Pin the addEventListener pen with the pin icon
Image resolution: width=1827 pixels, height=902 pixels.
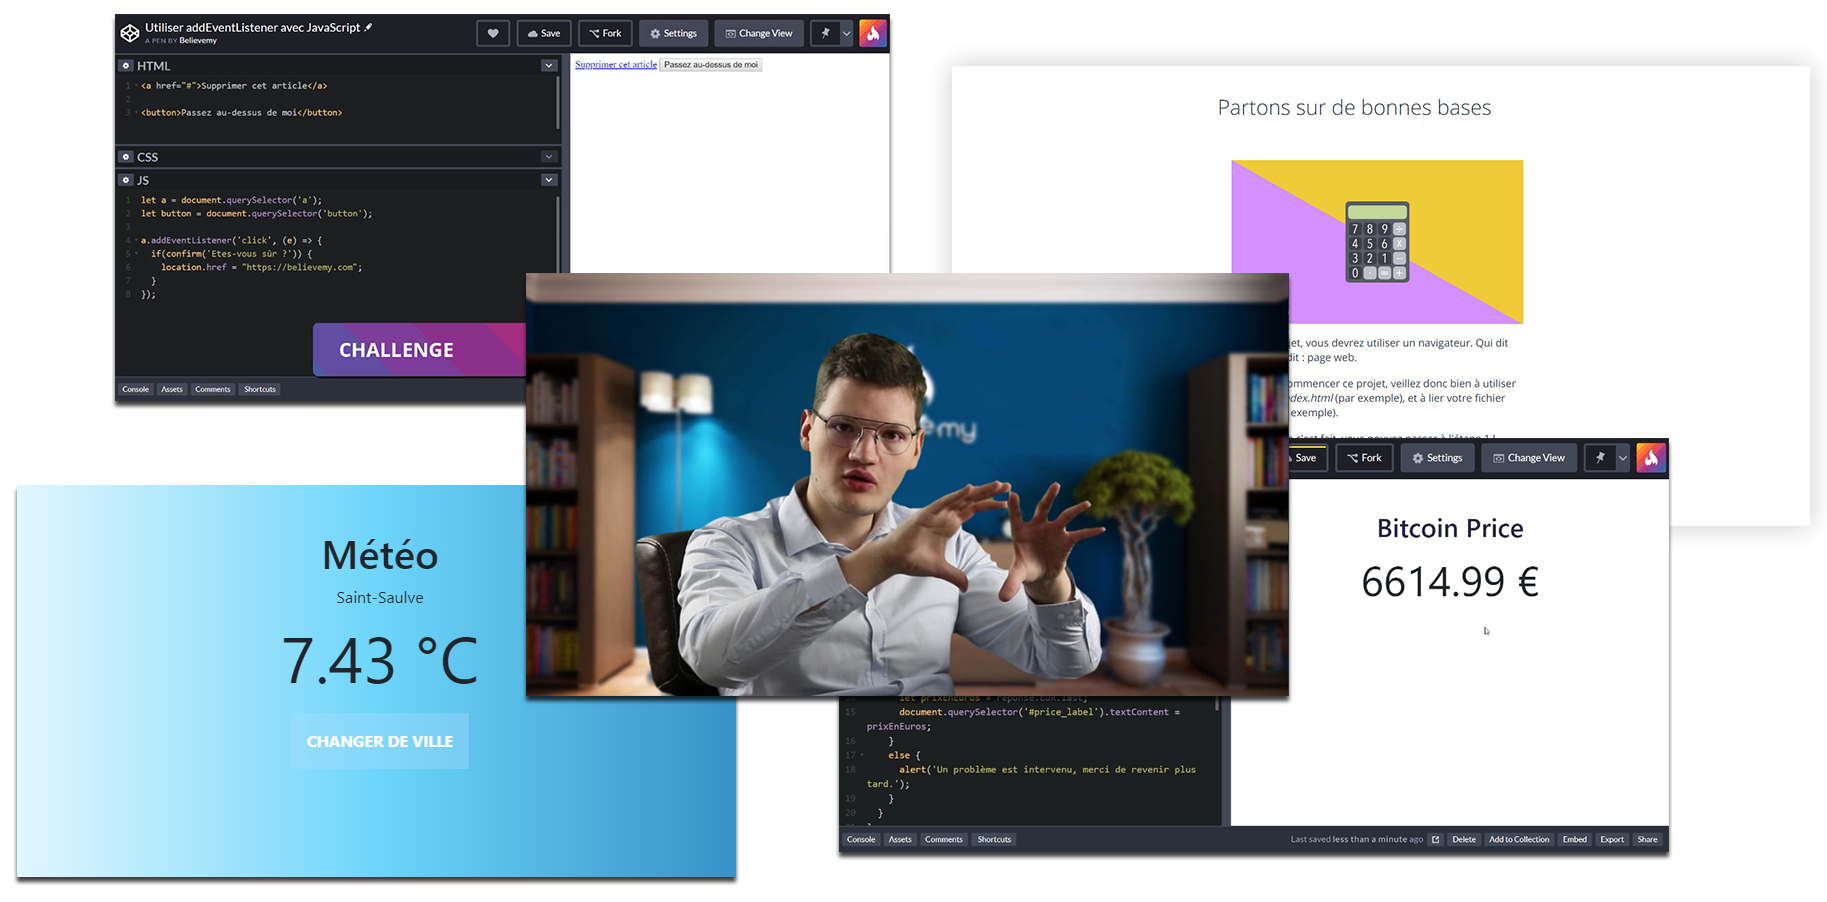[x=825, y=33]
